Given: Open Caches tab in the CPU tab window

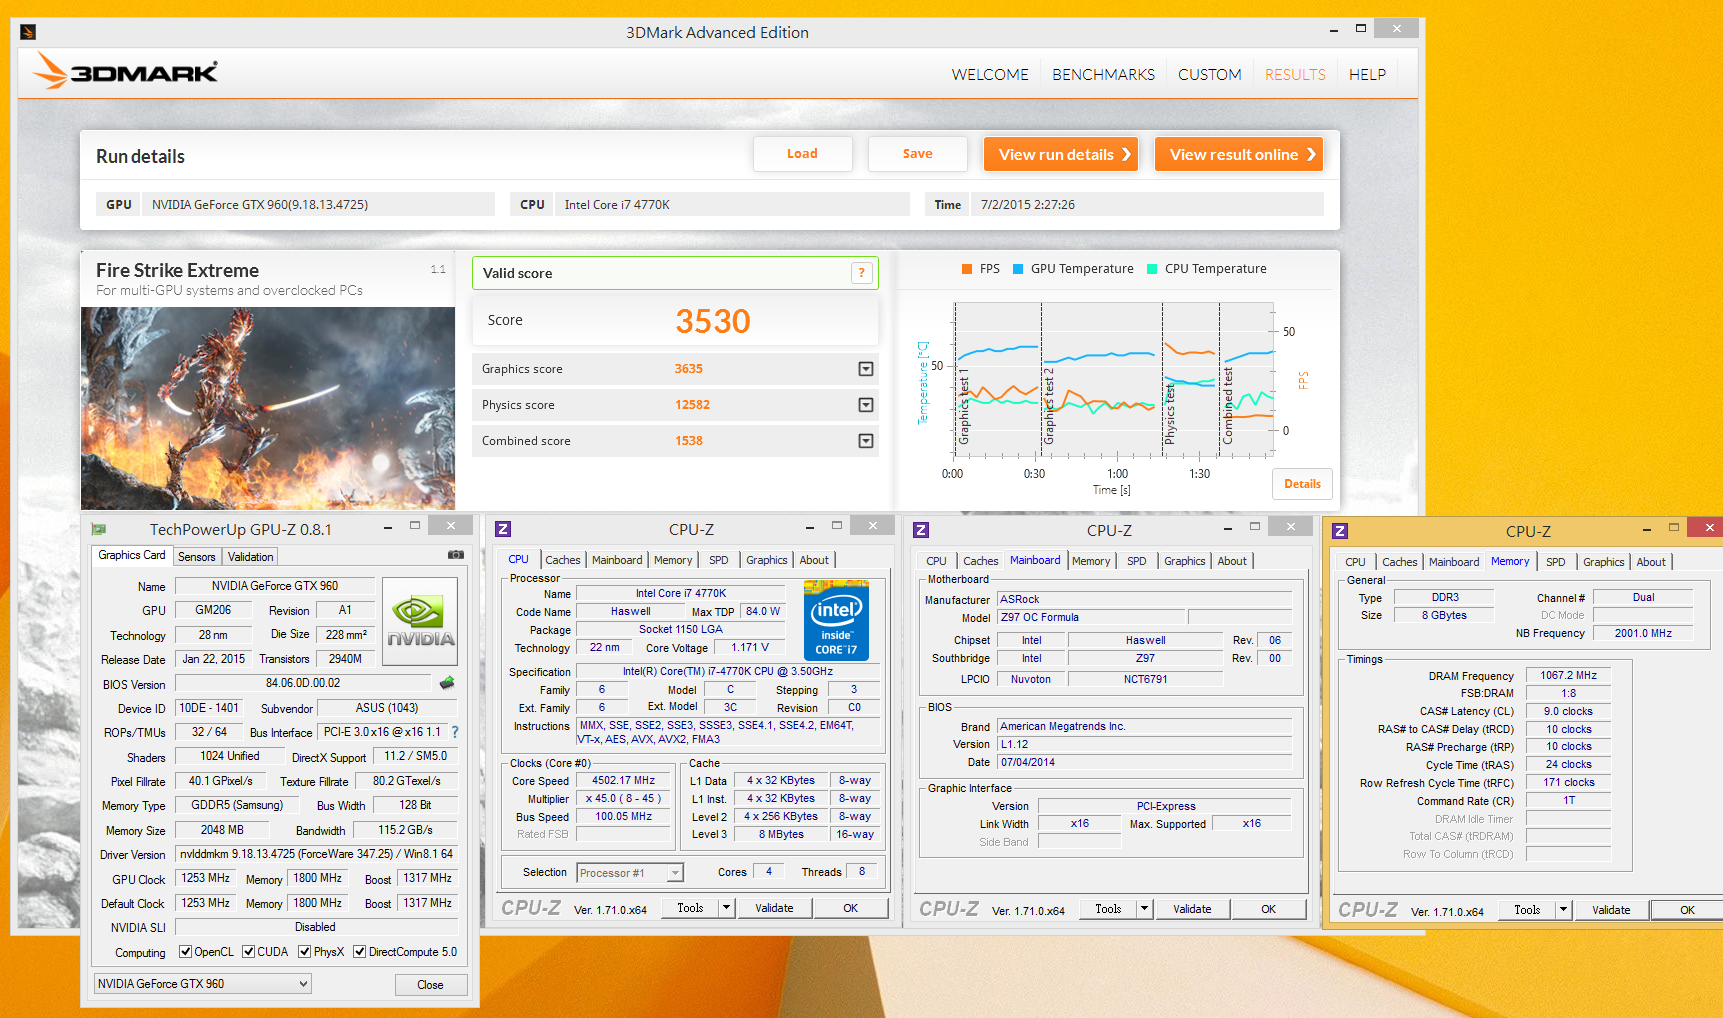Looking at the screenshot, I should 563,560.
